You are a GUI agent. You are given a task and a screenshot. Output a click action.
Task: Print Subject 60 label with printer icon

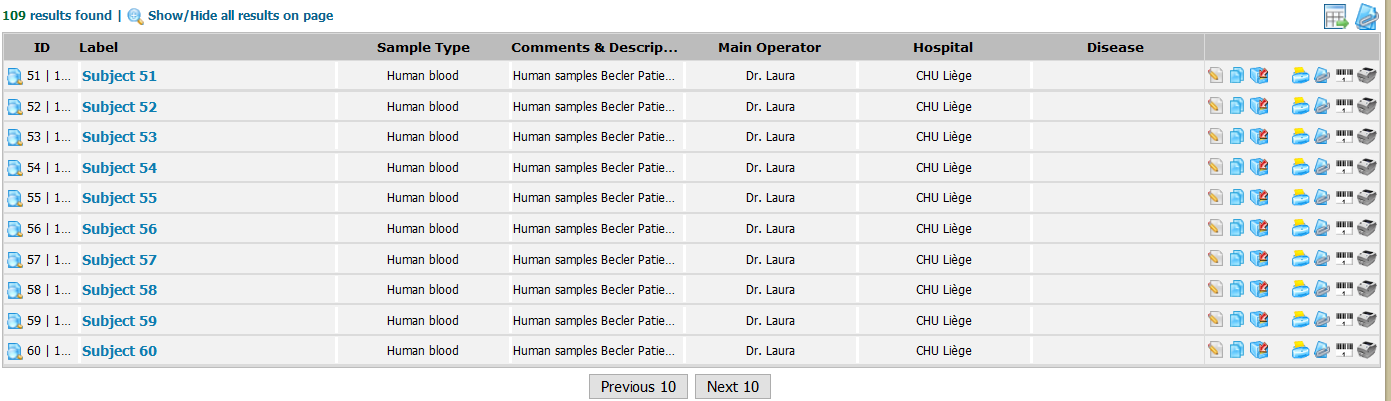point(1367,351)
